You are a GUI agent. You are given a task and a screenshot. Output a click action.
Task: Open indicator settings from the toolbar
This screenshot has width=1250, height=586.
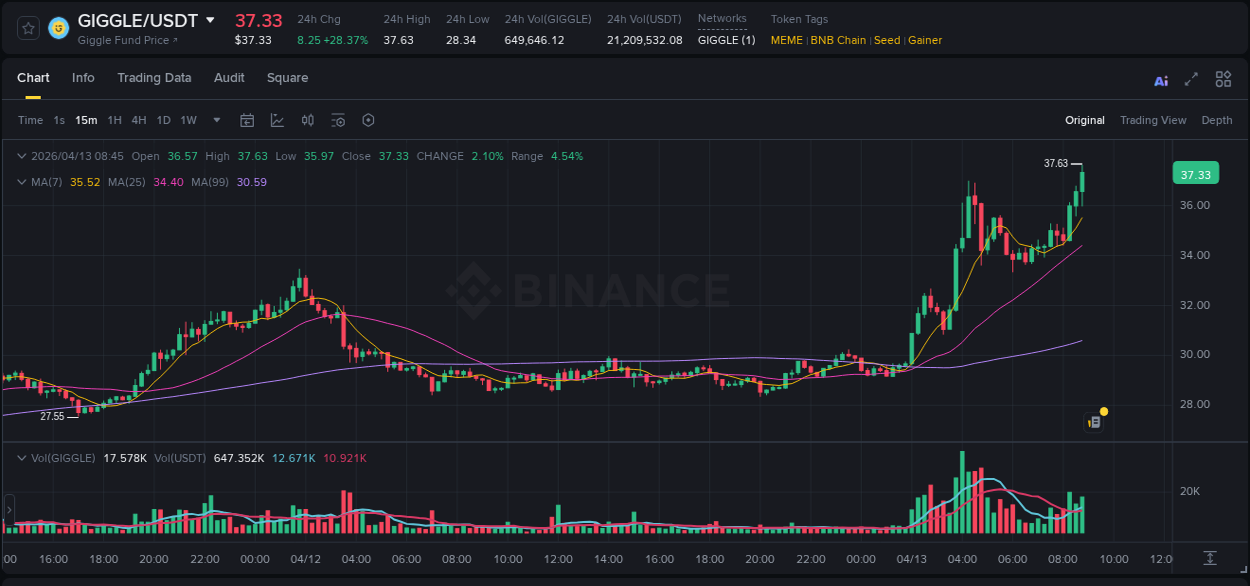(338, 120)
